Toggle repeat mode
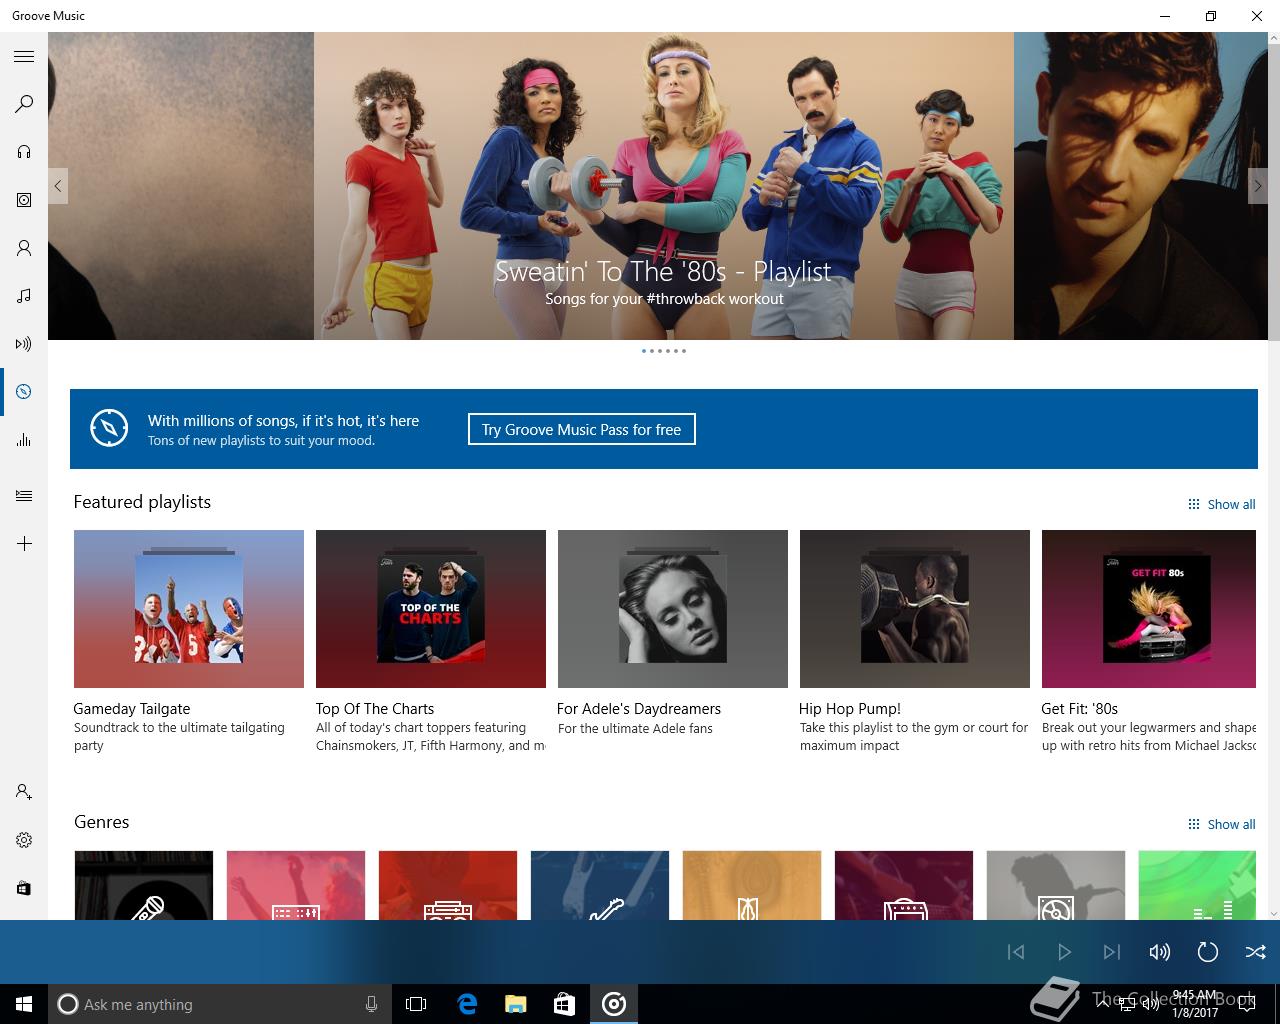 1208,952
